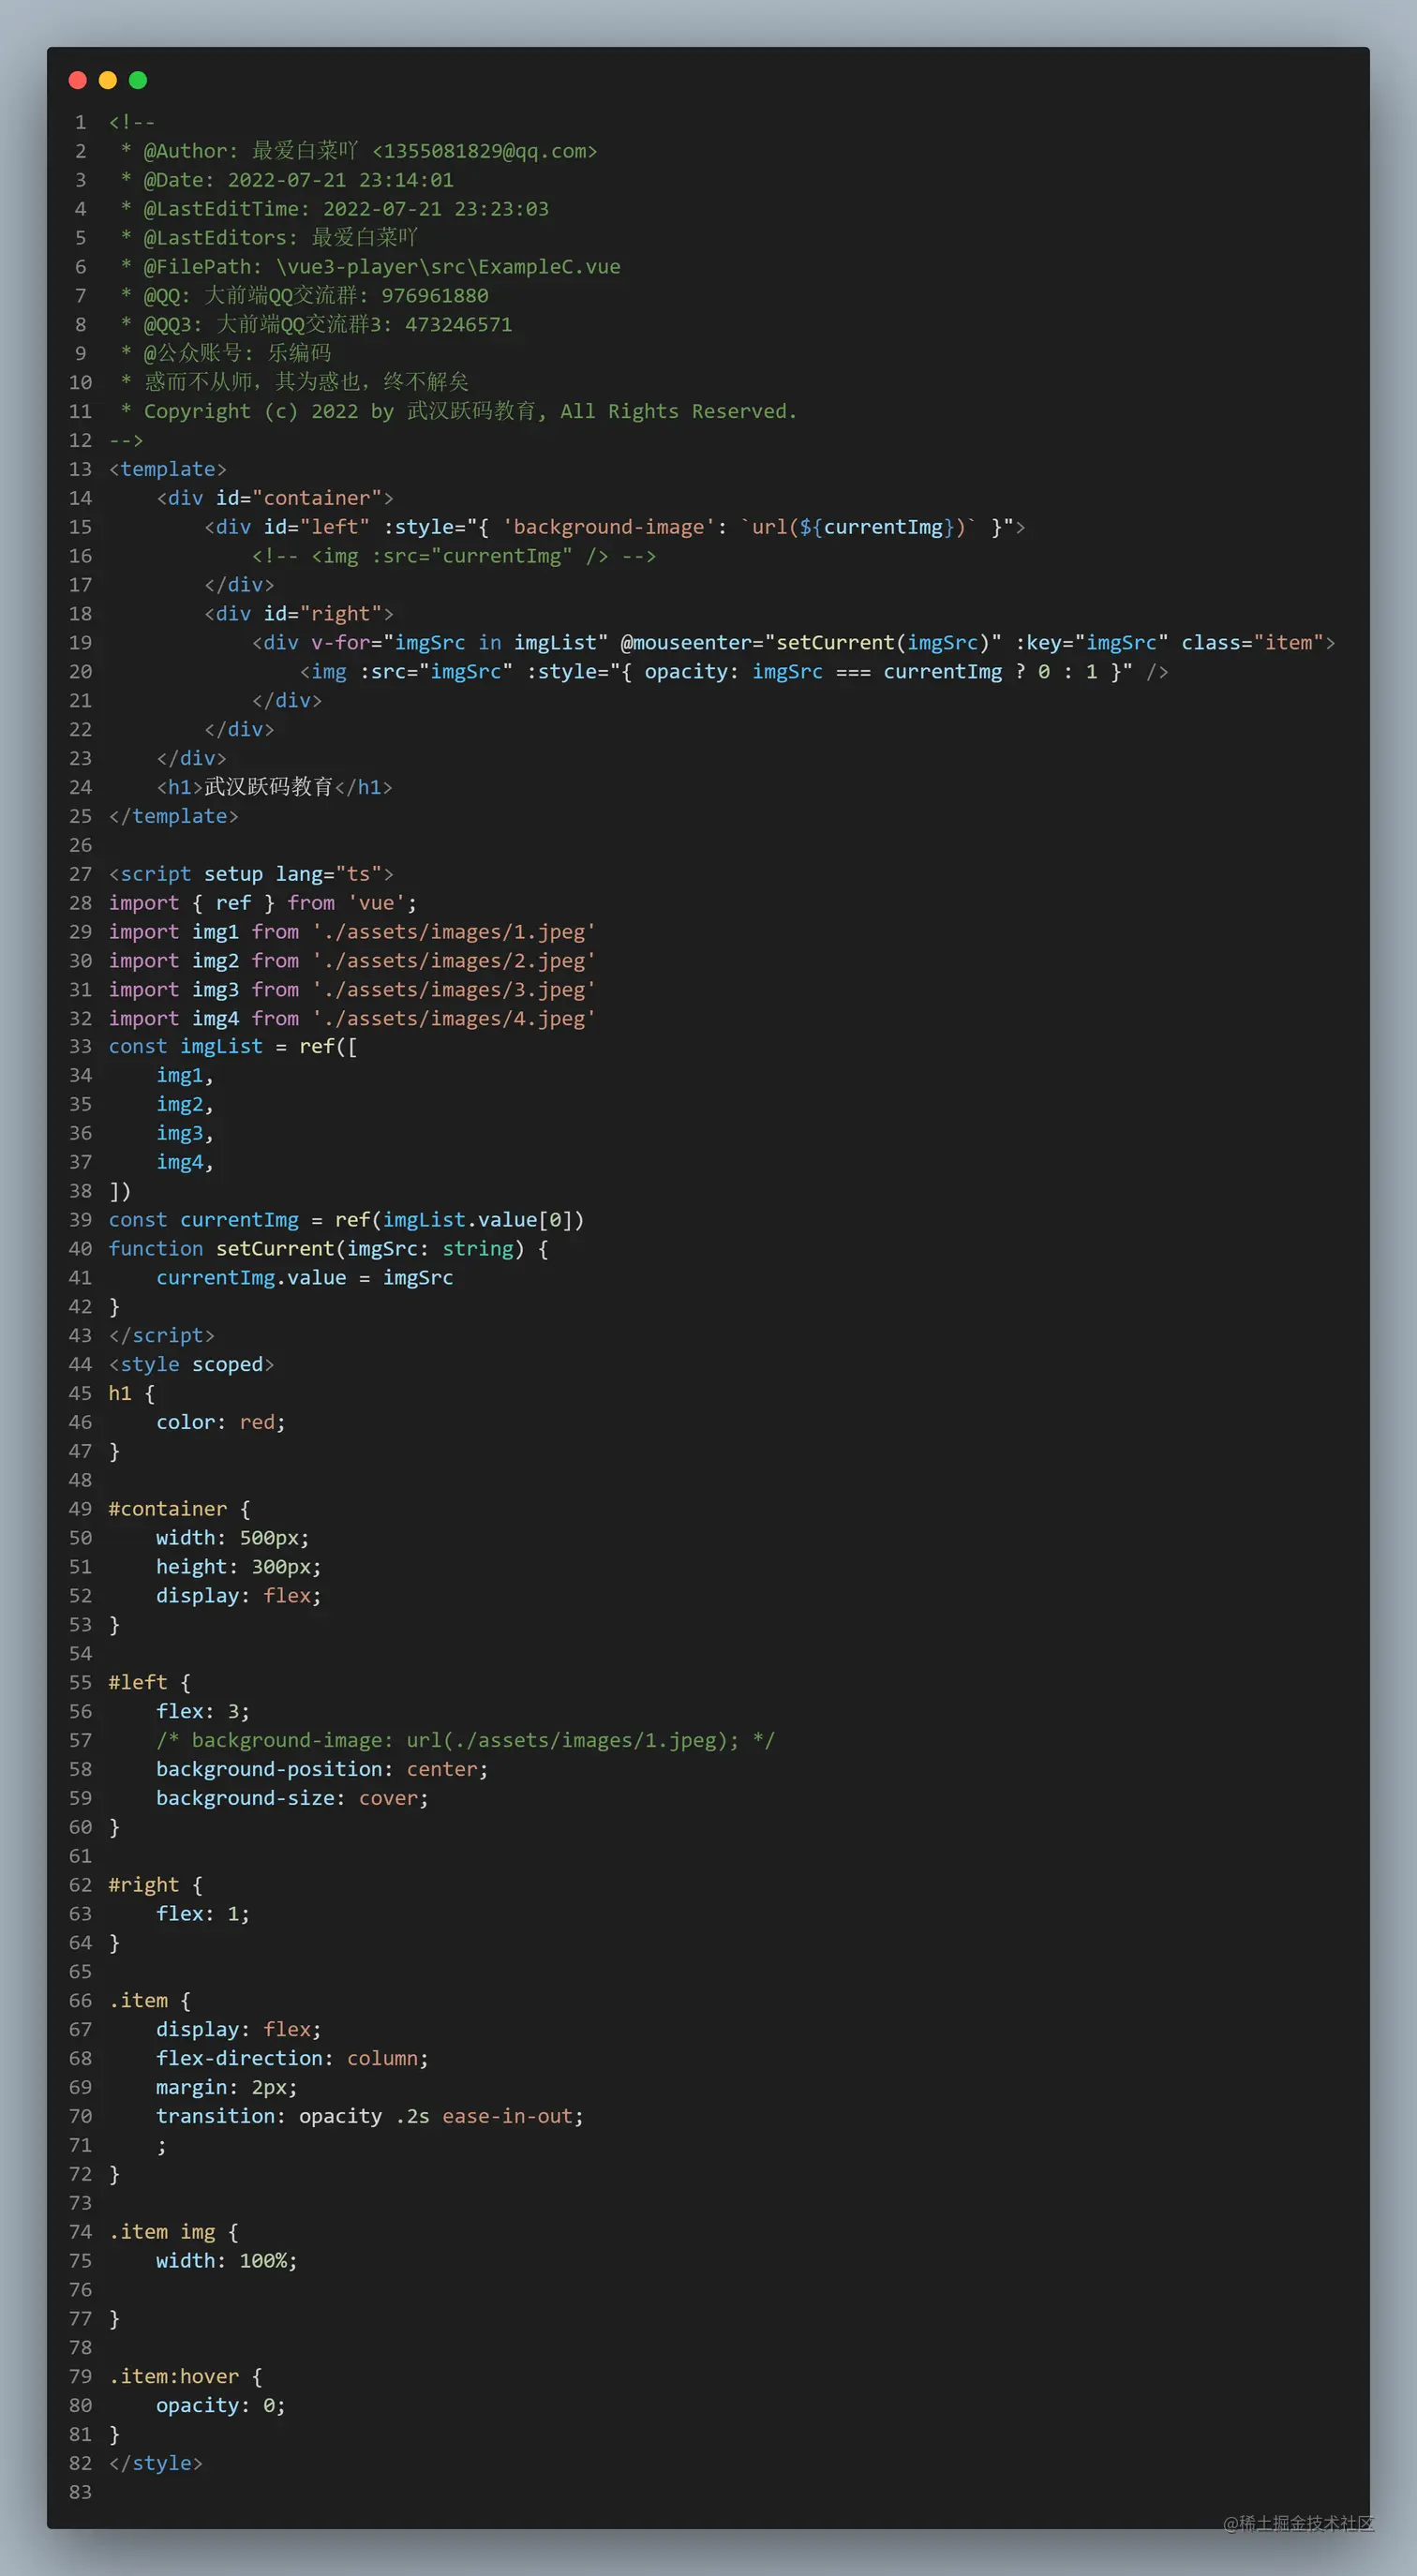Click the closing "</template>" tag
Image resolution: width=1417 pixels, height=2576 pixels.
coord(174,817)
